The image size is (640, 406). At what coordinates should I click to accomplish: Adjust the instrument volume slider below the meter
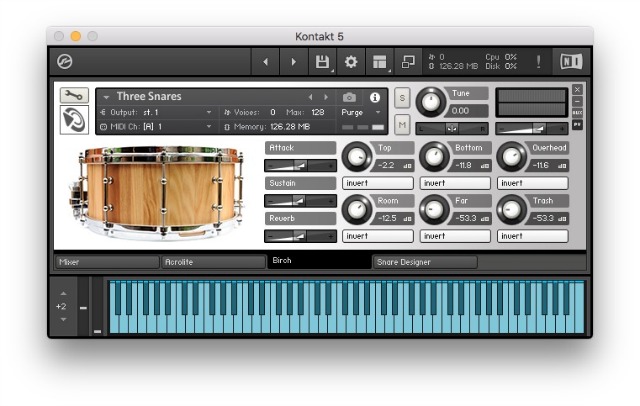[532, 129]
